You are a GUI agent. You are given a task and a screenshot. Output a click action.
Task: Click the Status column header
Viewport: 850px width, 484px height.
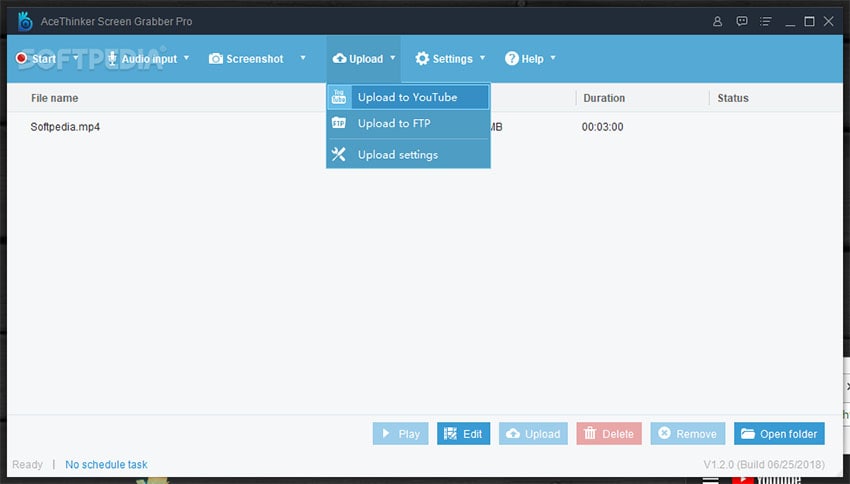point(733,98)
